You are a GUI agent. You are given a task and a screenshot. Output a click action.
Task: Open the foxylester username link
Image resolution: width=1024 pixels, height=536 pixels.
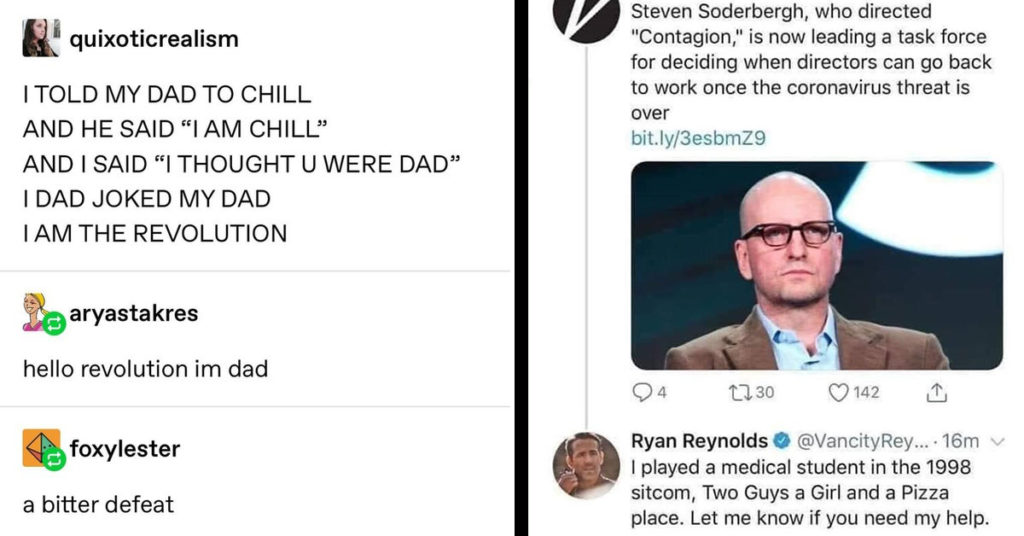pyautogui.click(x=125, y=449)
